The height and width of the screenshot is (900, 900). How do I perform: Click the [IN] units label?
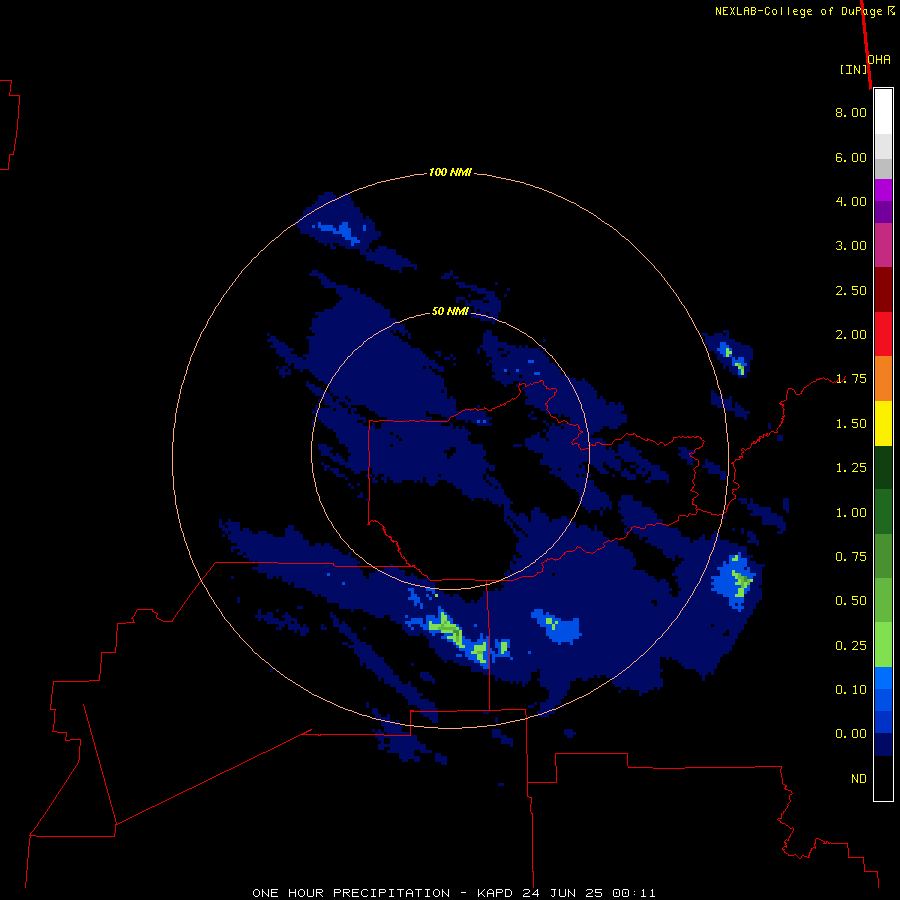click(x=853, y=69)
